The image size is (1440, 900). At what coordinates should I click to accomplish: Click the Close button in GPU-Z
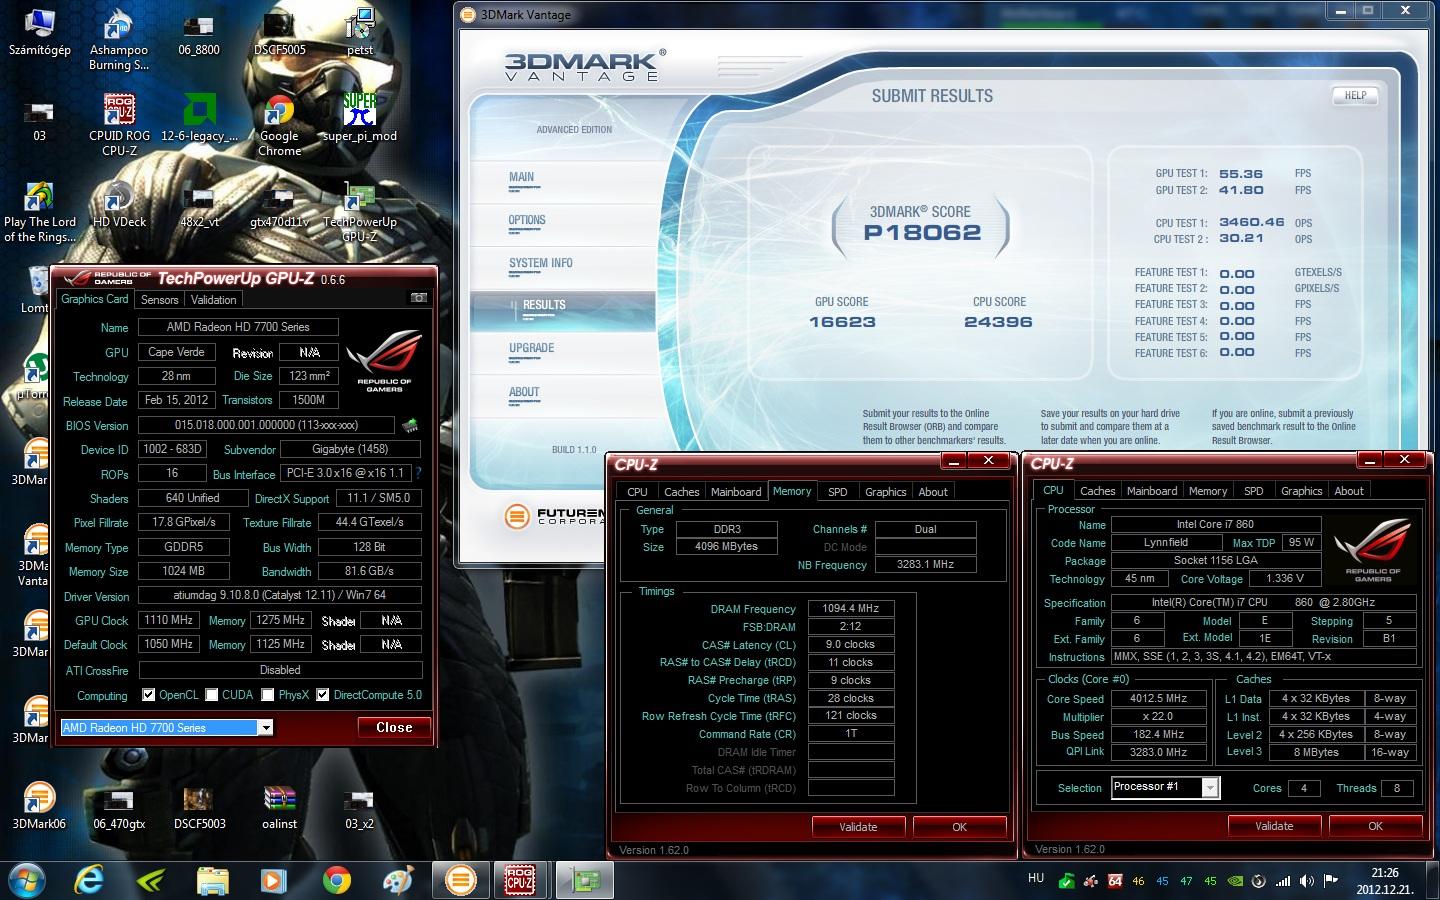(394, 728)
